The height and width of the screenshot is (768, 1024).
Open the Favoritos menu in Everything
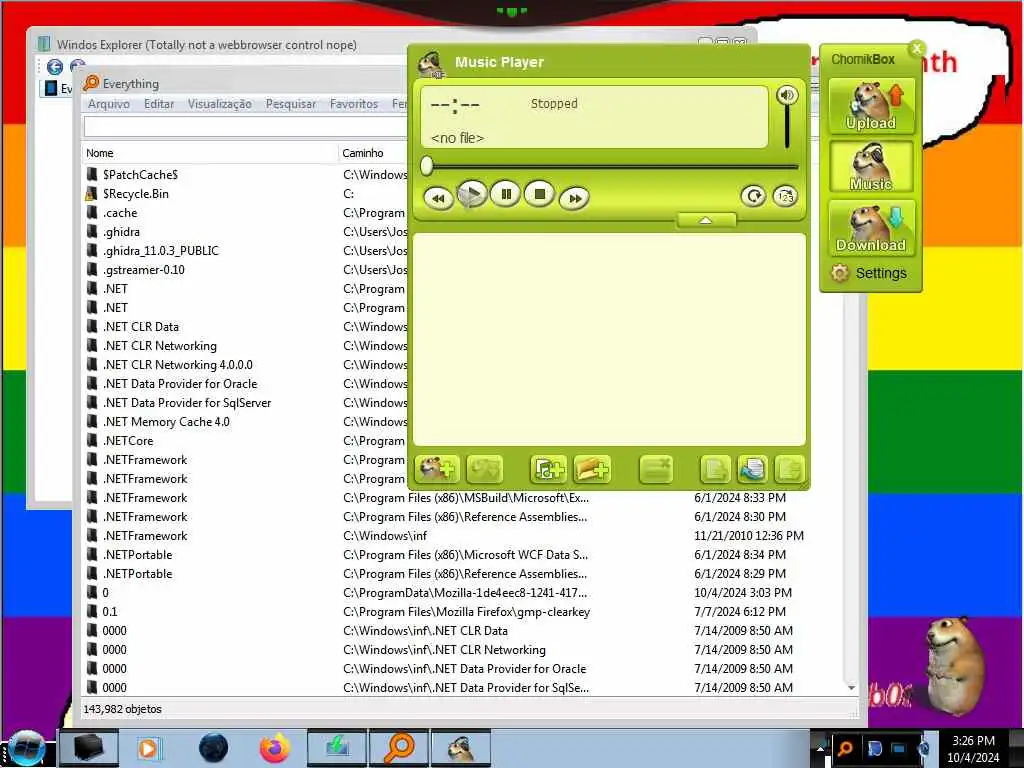click(x=354, y=104)
